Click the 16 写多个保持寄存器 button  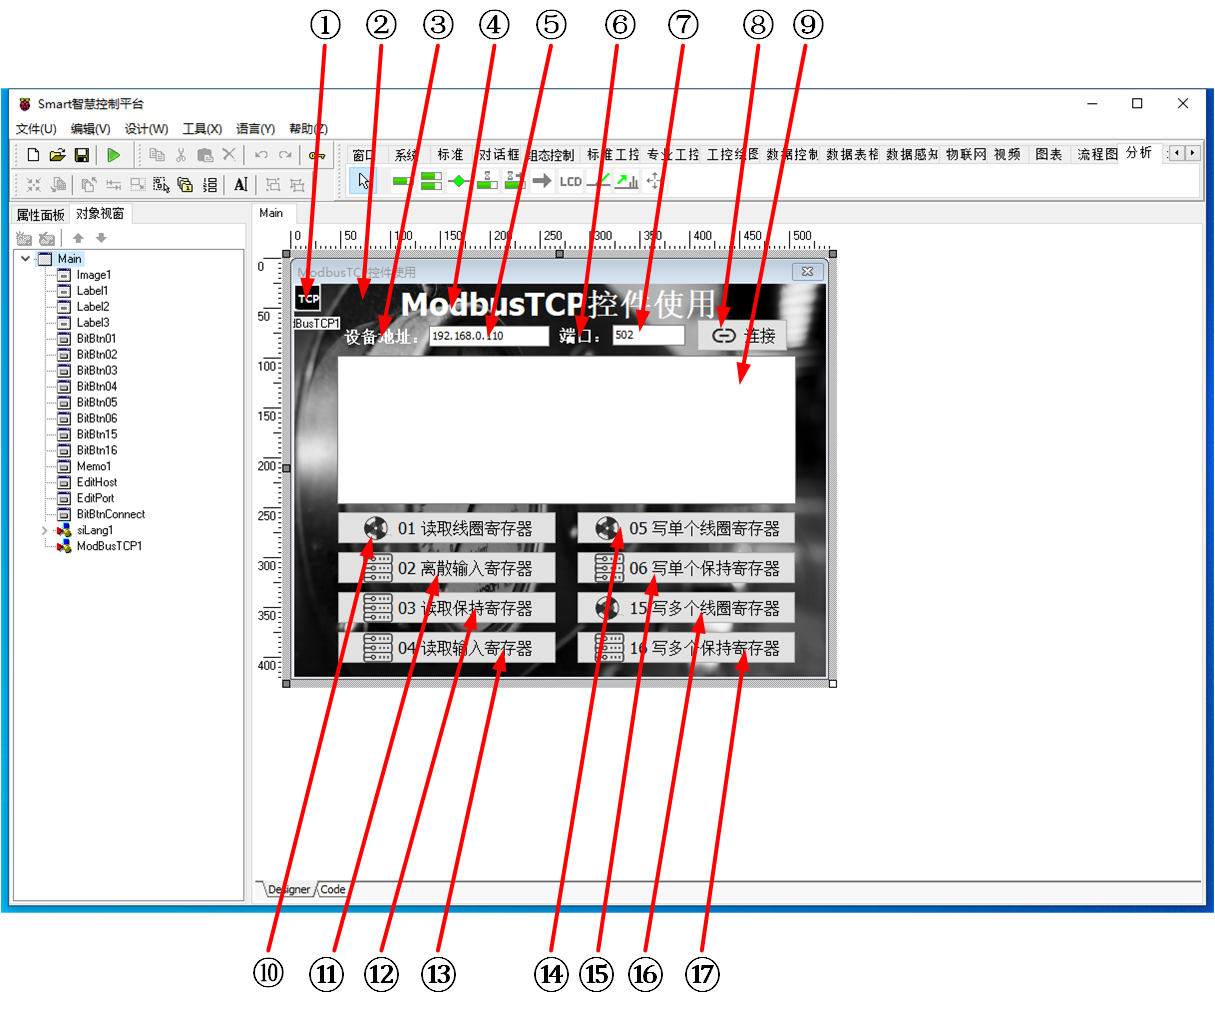pyautogui.click(x=686, y=648)
